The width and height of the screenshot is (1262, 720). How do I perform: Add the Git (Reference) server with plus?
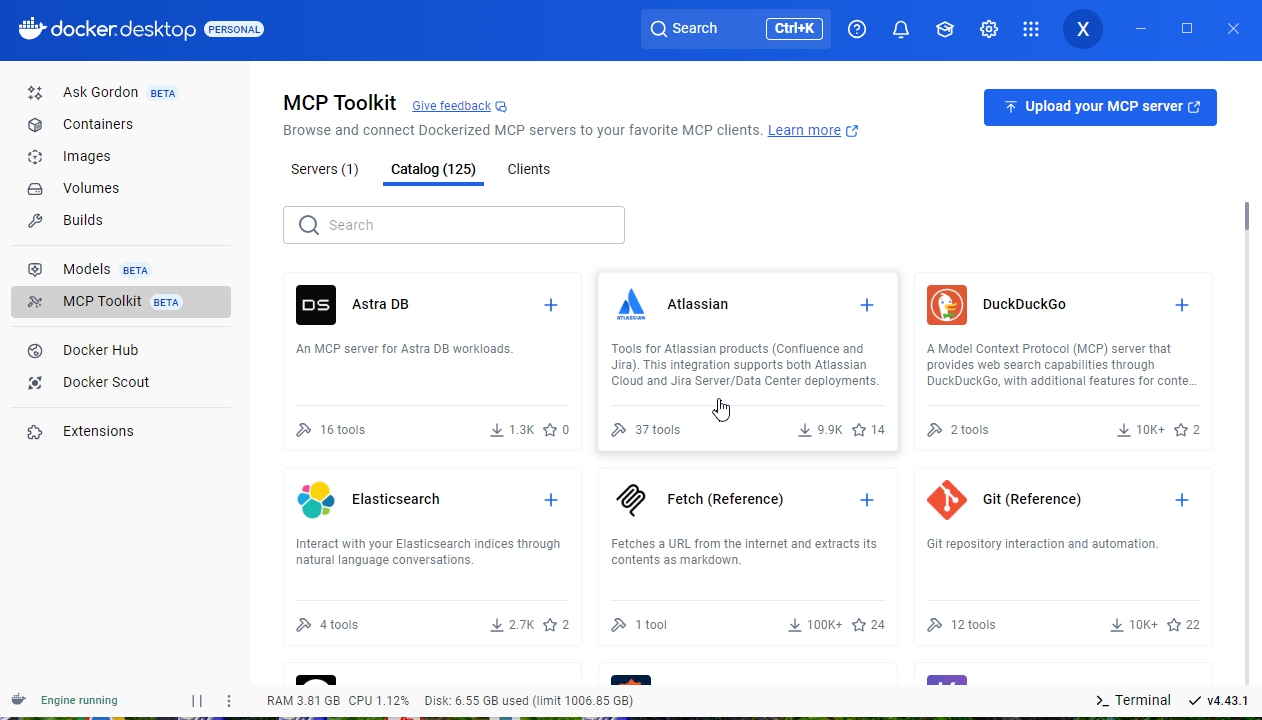pos(1182,500)
